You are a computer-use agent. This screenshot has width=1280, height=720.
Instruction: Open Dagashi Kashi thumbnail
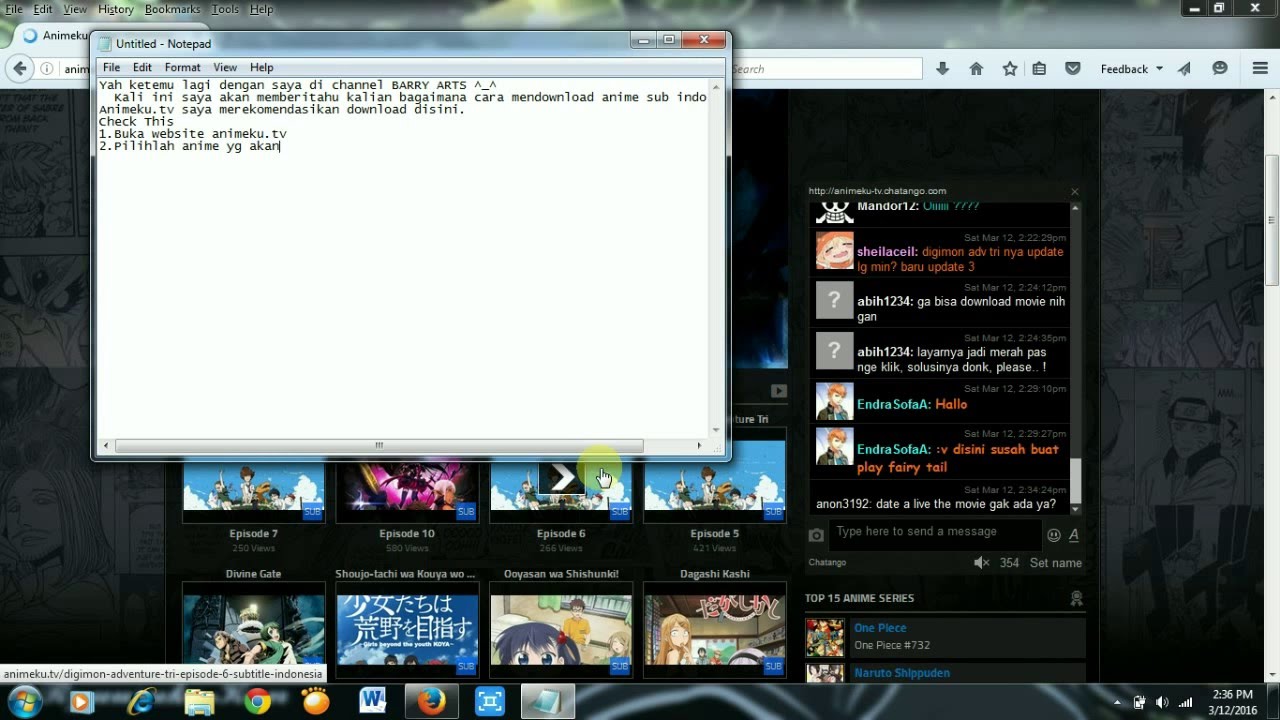(715, 631)
